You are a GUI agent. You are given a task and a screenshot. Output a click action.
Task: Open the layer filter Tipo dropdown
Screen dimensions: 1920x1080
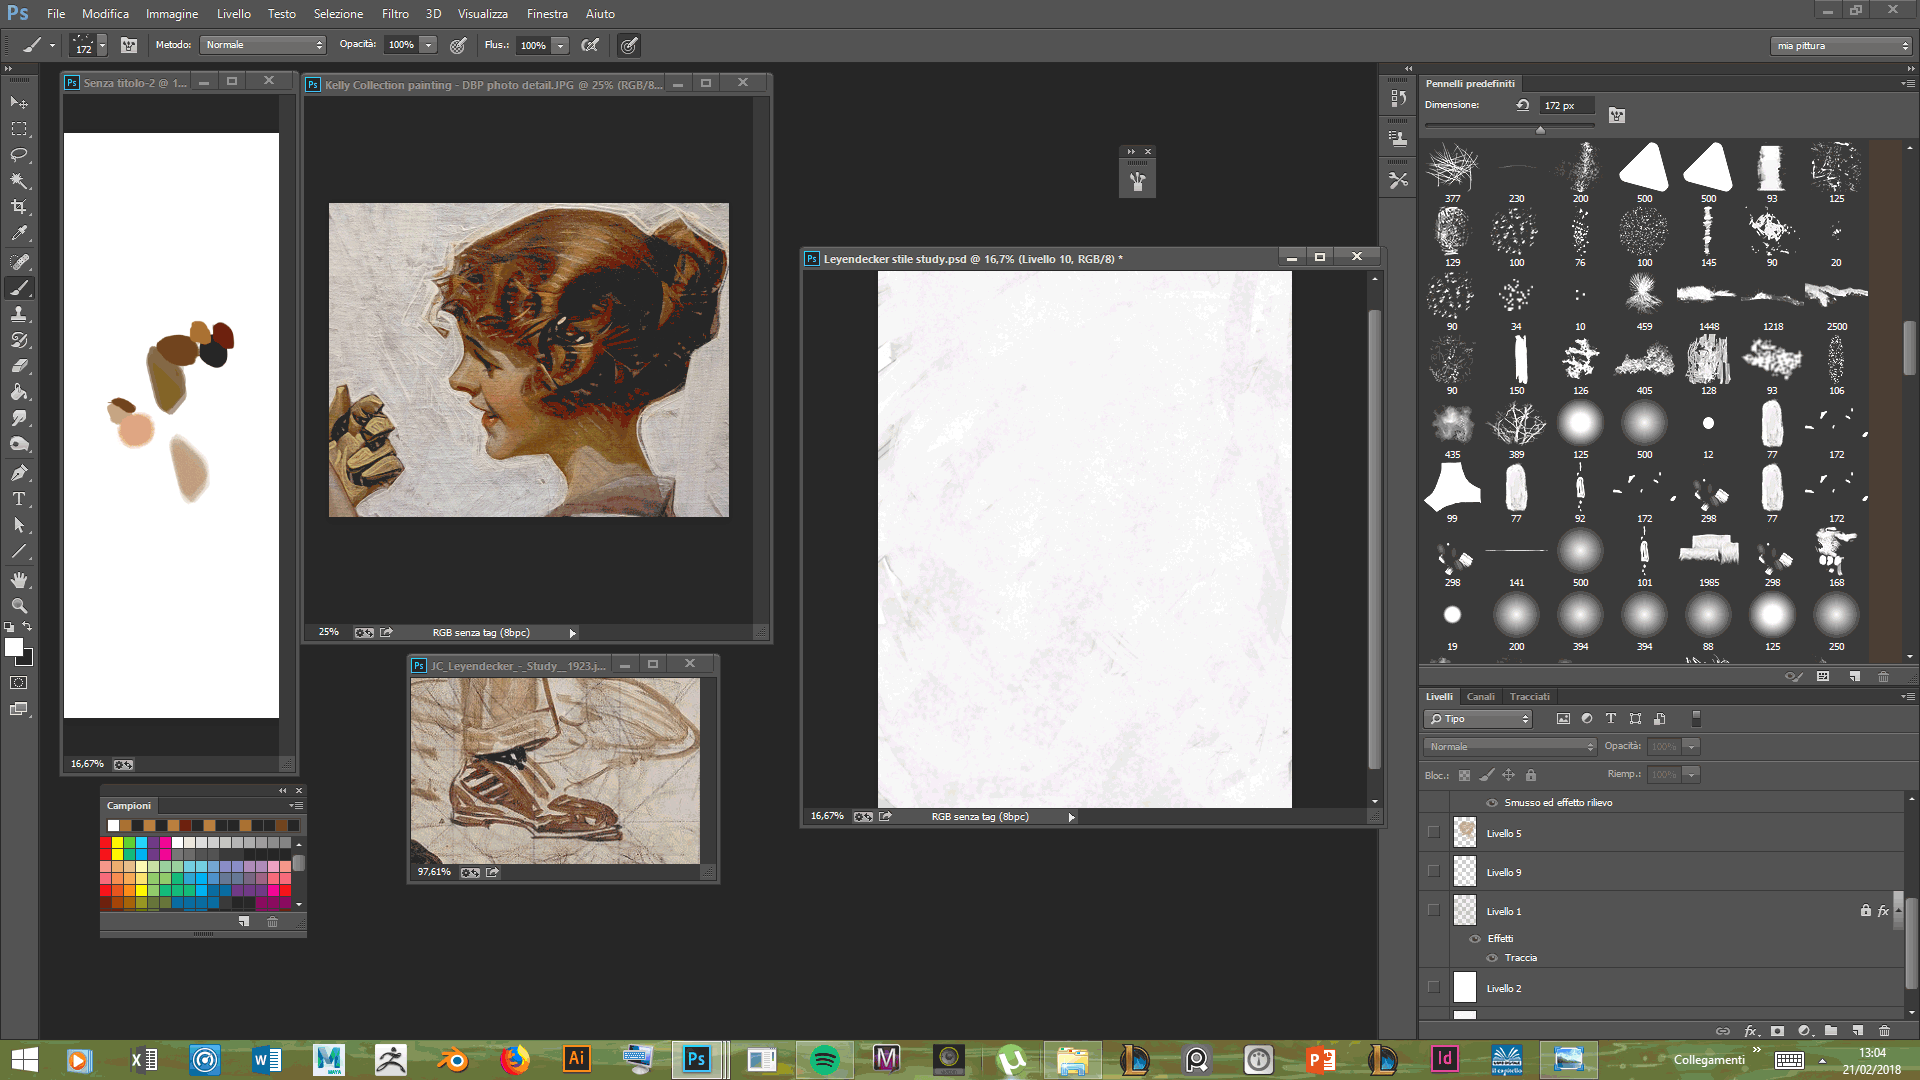(1477, 719)
